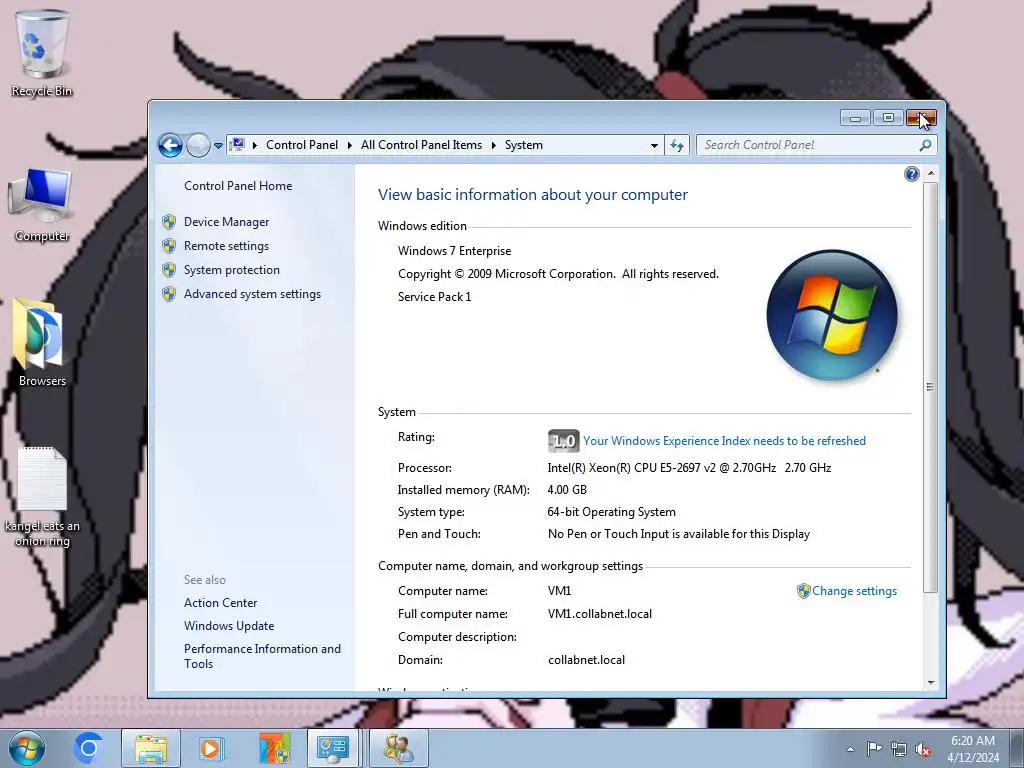
Task: Open the Windows Start button
Action: click(27, 748)
